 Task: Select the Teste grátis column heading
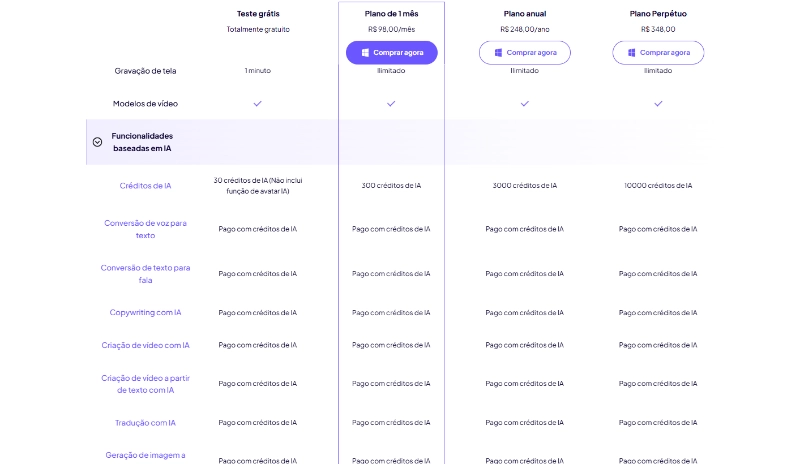tap(258, 13)
